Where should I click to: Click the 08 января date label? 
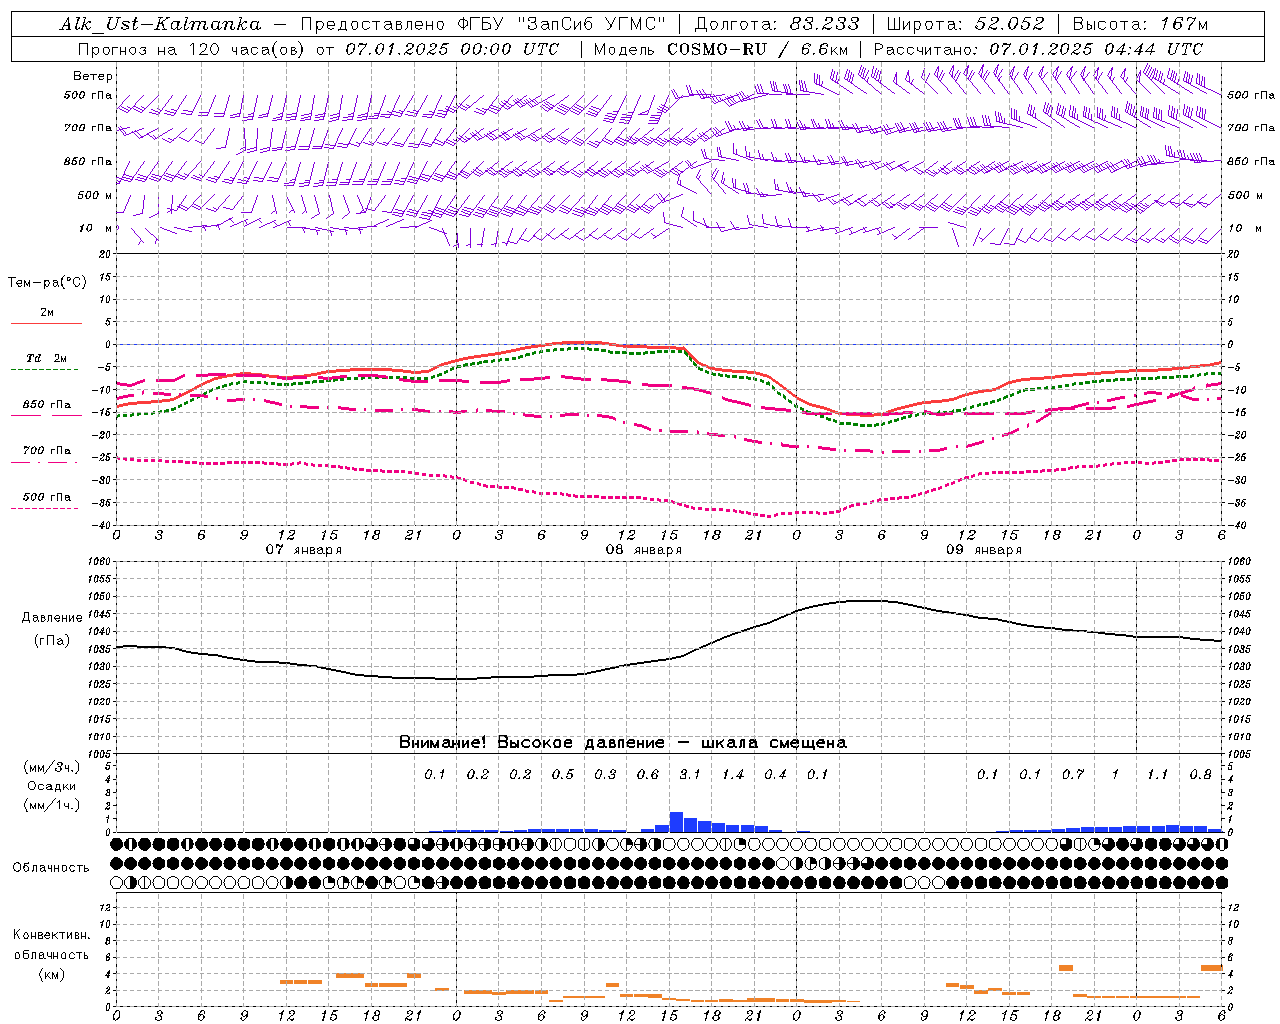[644, 549]
